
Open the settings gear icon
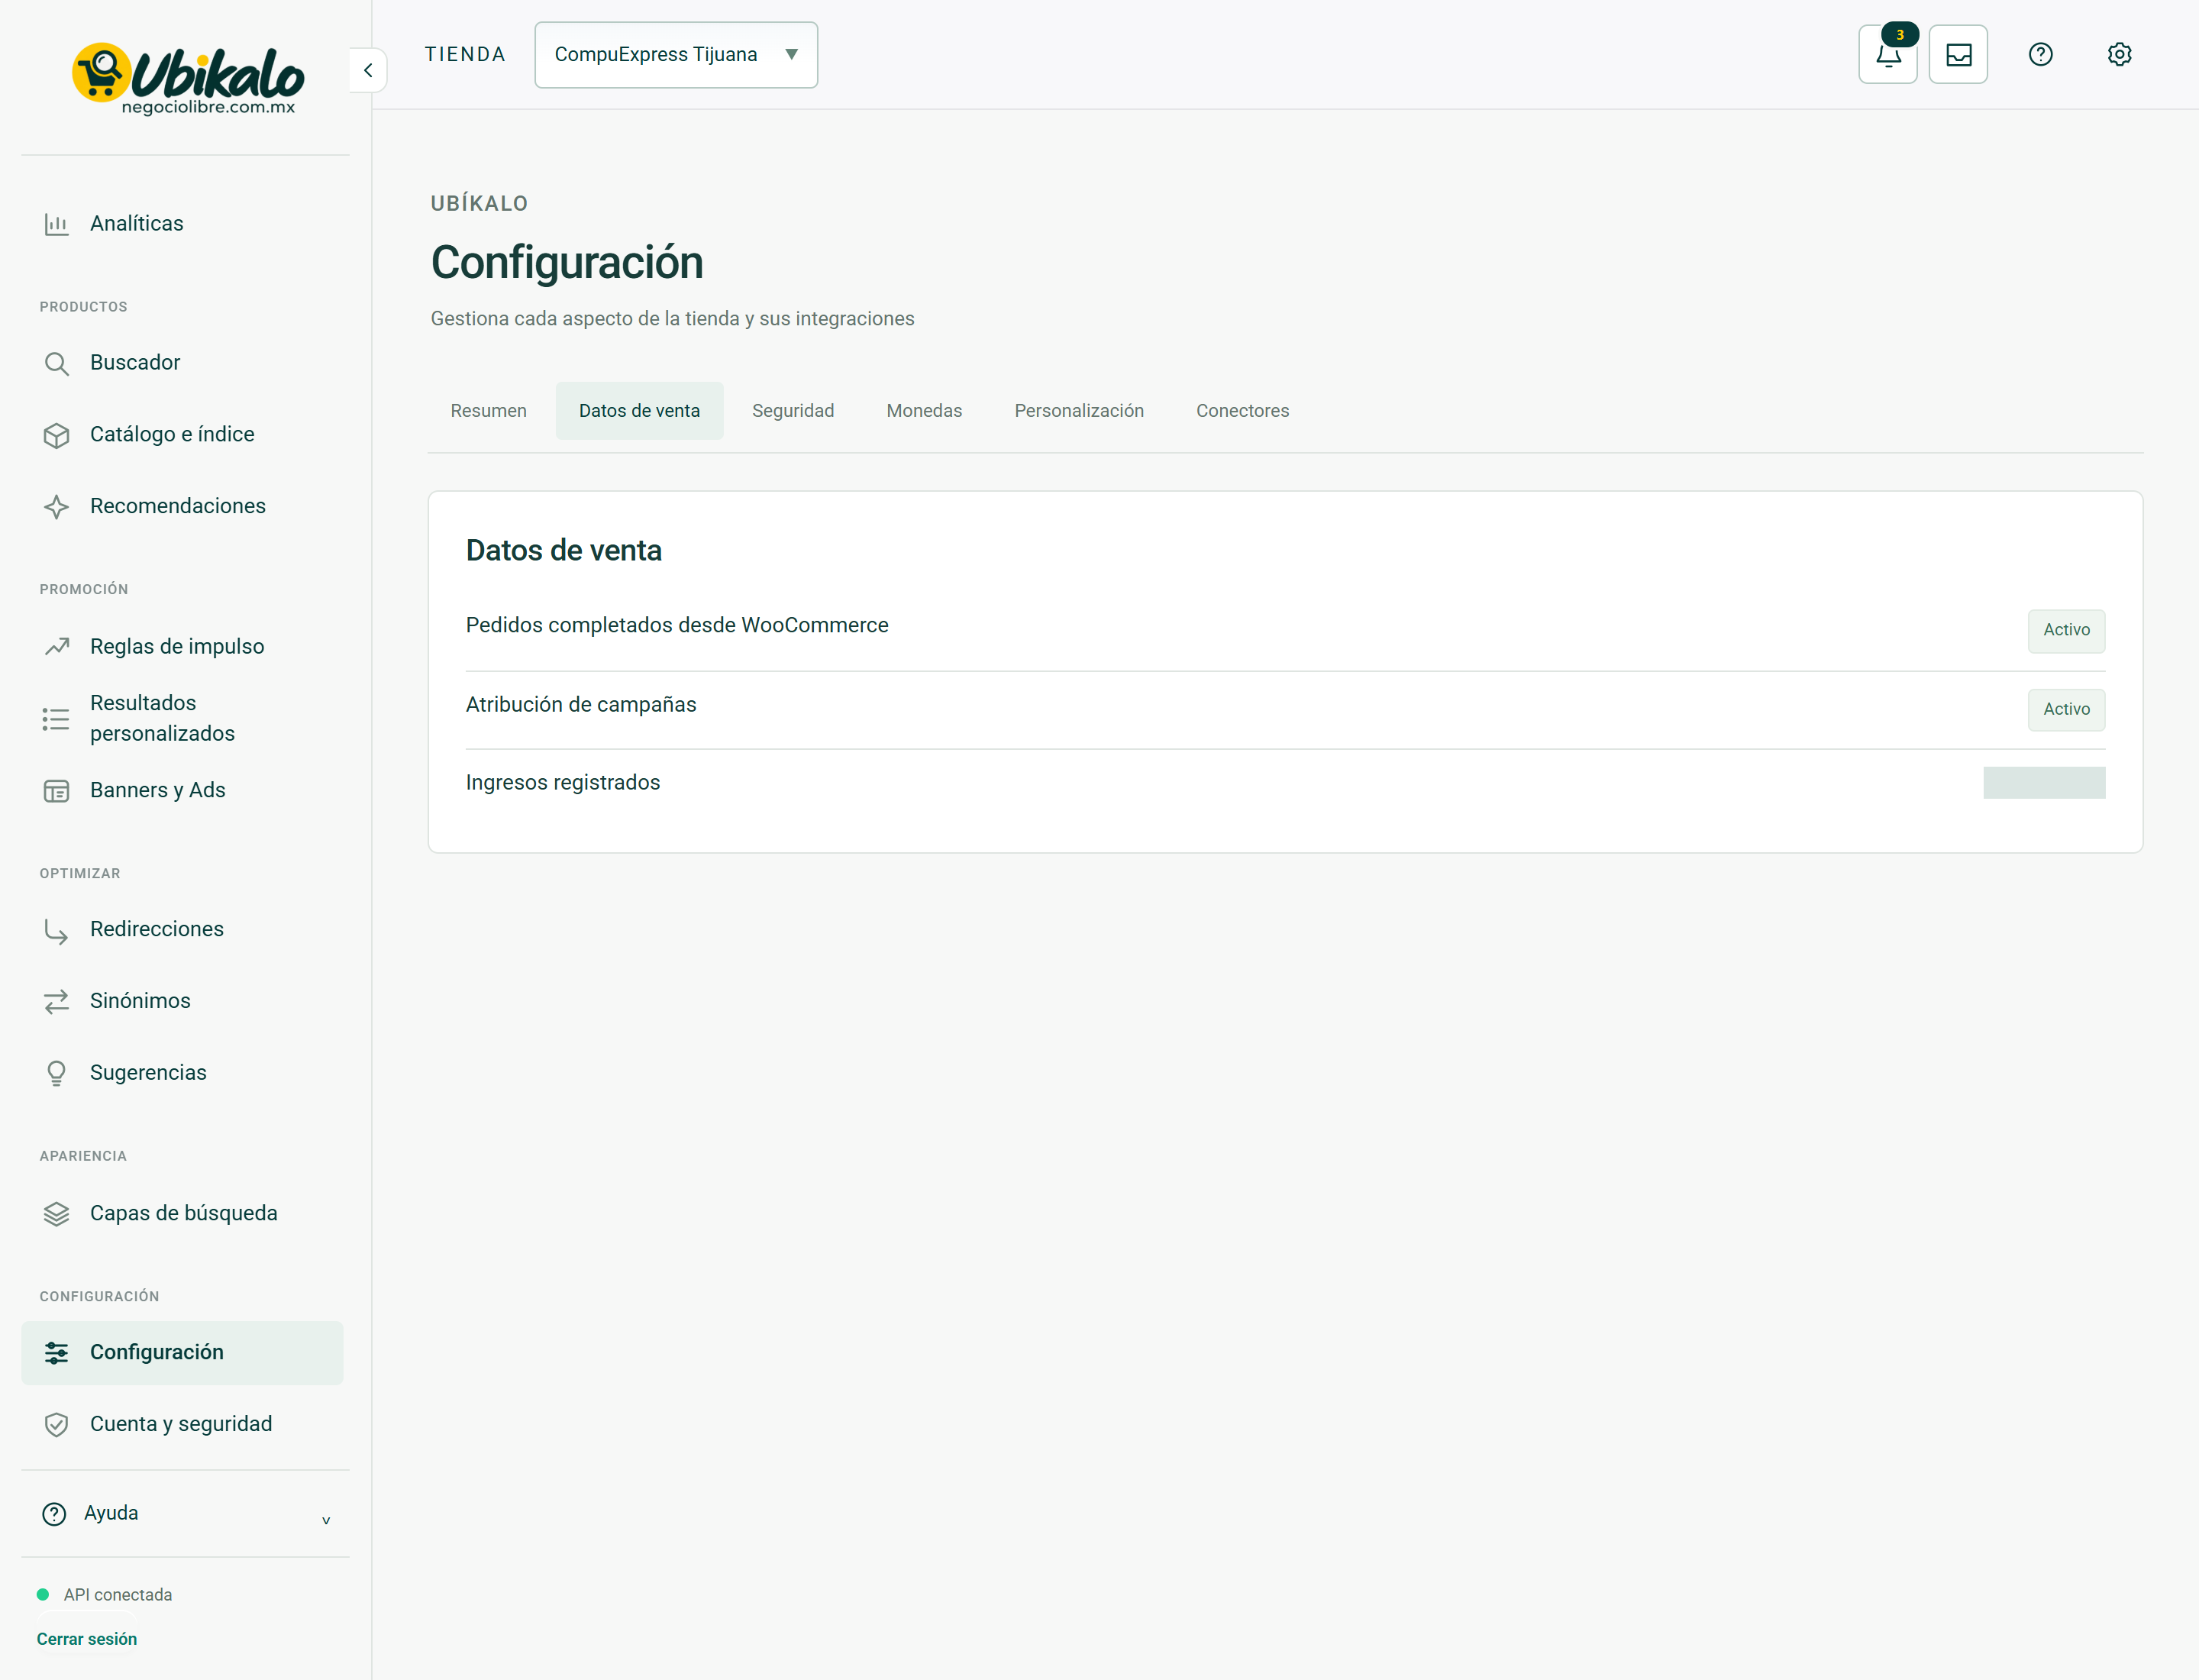click(x=2119, y=54)
